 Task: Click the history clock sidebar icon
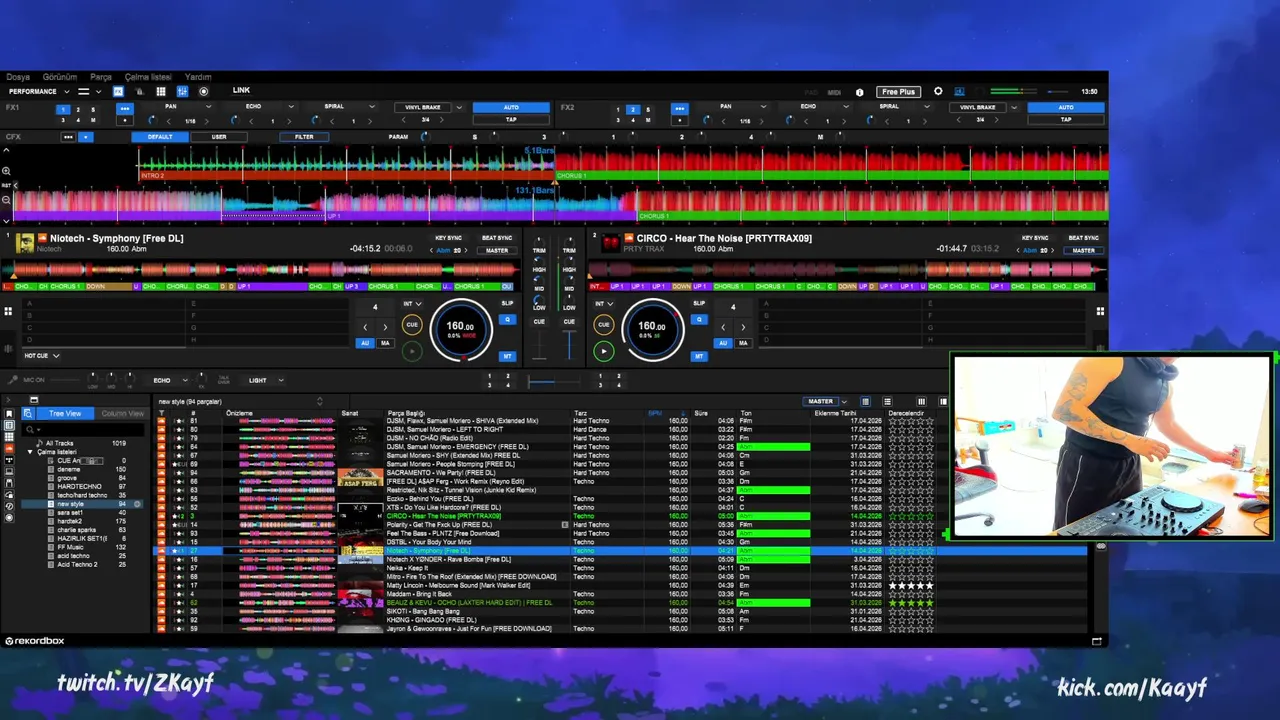[9, 506]
